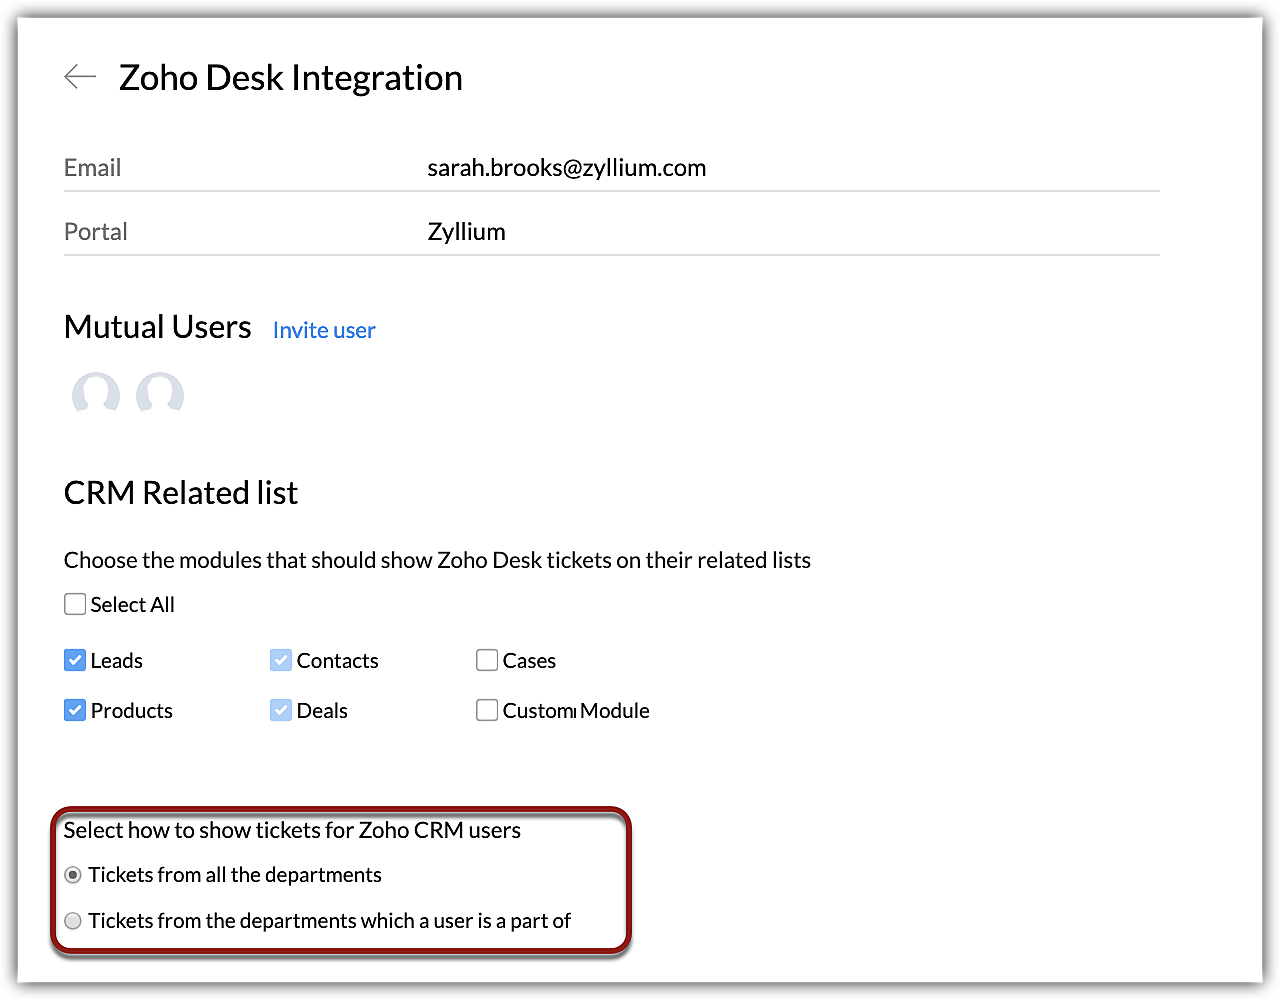The height and width of the screenshot is (1000, 1280).
Task: Click the Zyllium portal name value
Action: click(466, 232)
